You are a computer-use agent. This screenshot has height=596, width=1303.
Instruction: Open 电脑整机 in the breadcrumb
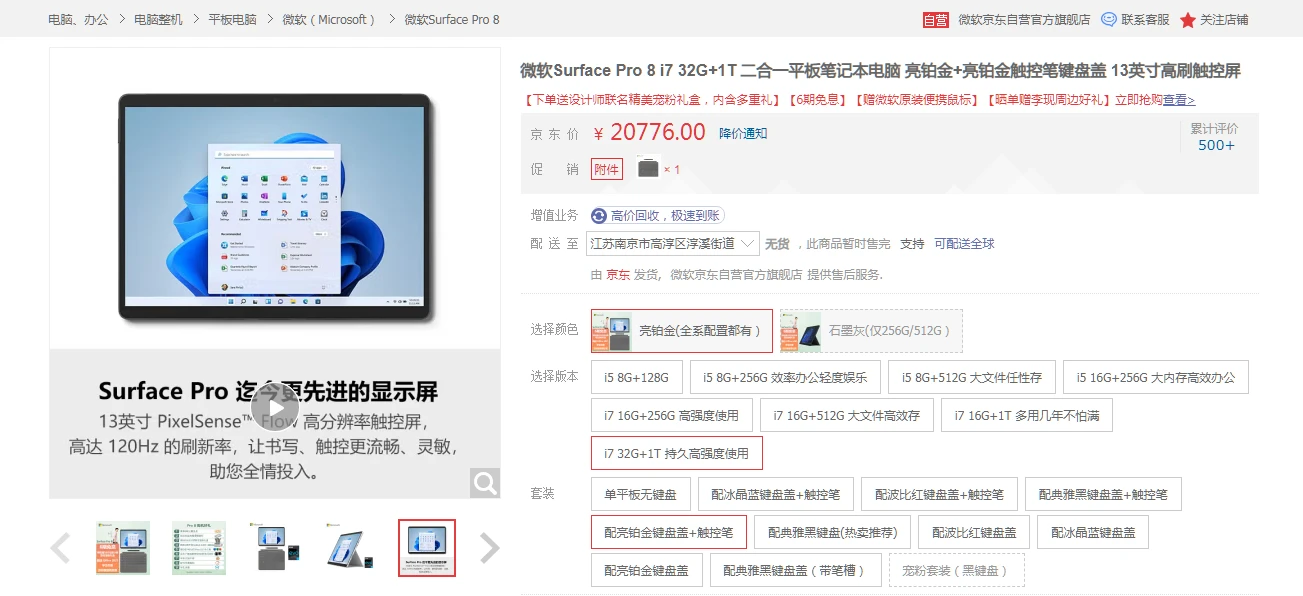pyautogui.click(x=158, y=19)
